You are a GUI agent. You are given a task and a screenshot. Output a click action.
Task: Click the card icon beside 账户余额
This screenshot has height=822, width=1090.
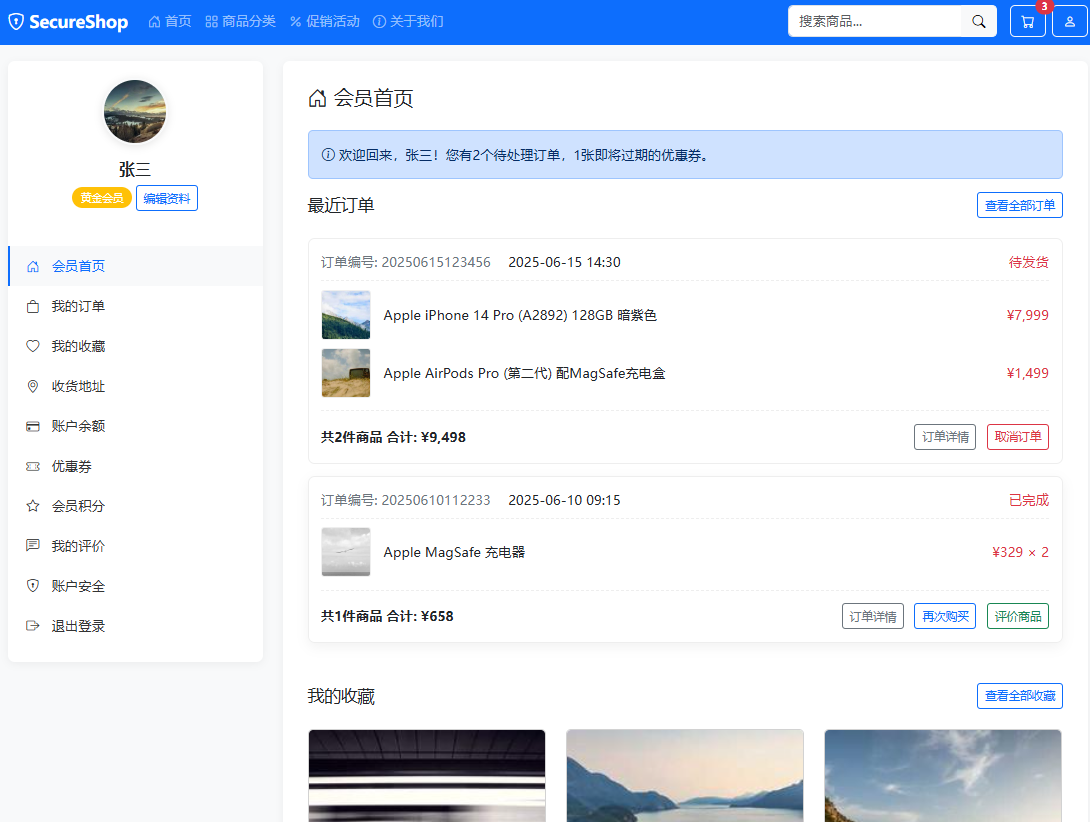pos(33,426)
